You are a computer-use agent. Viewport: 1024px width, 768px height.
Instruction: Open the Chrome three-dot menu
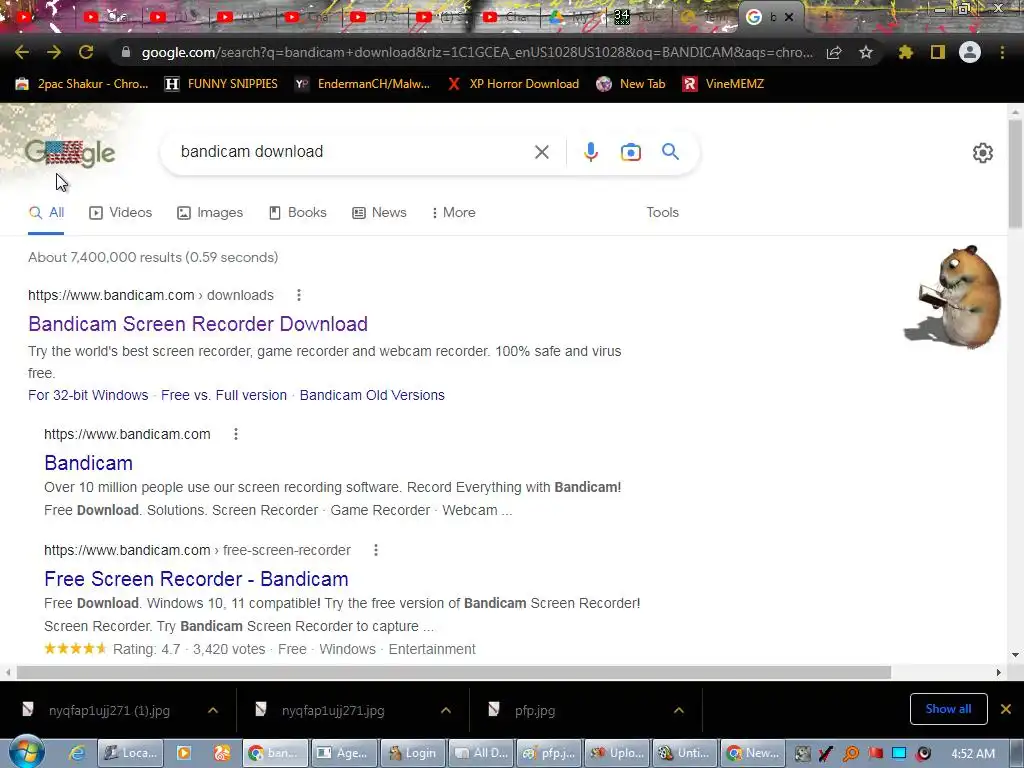point(1002,52)
